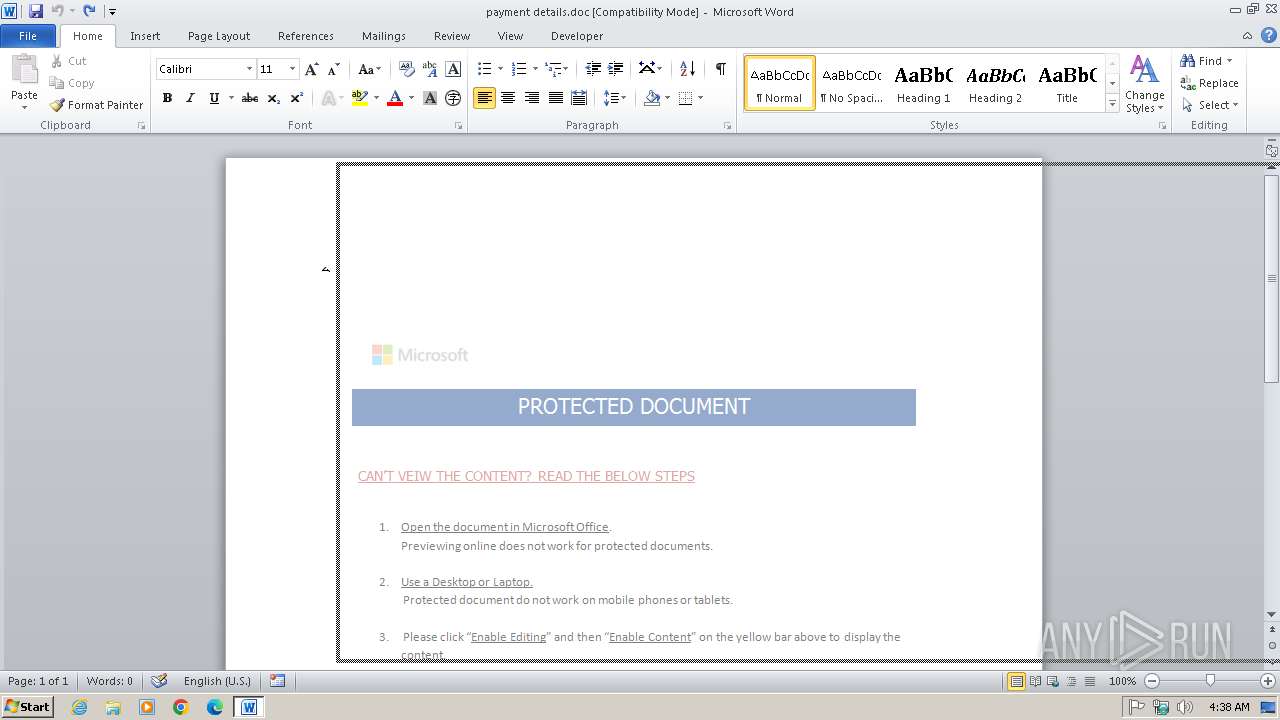Open the font size dropdown
Image resolution: width=1280 pixels, height=720 pixels.
[292, 69]
